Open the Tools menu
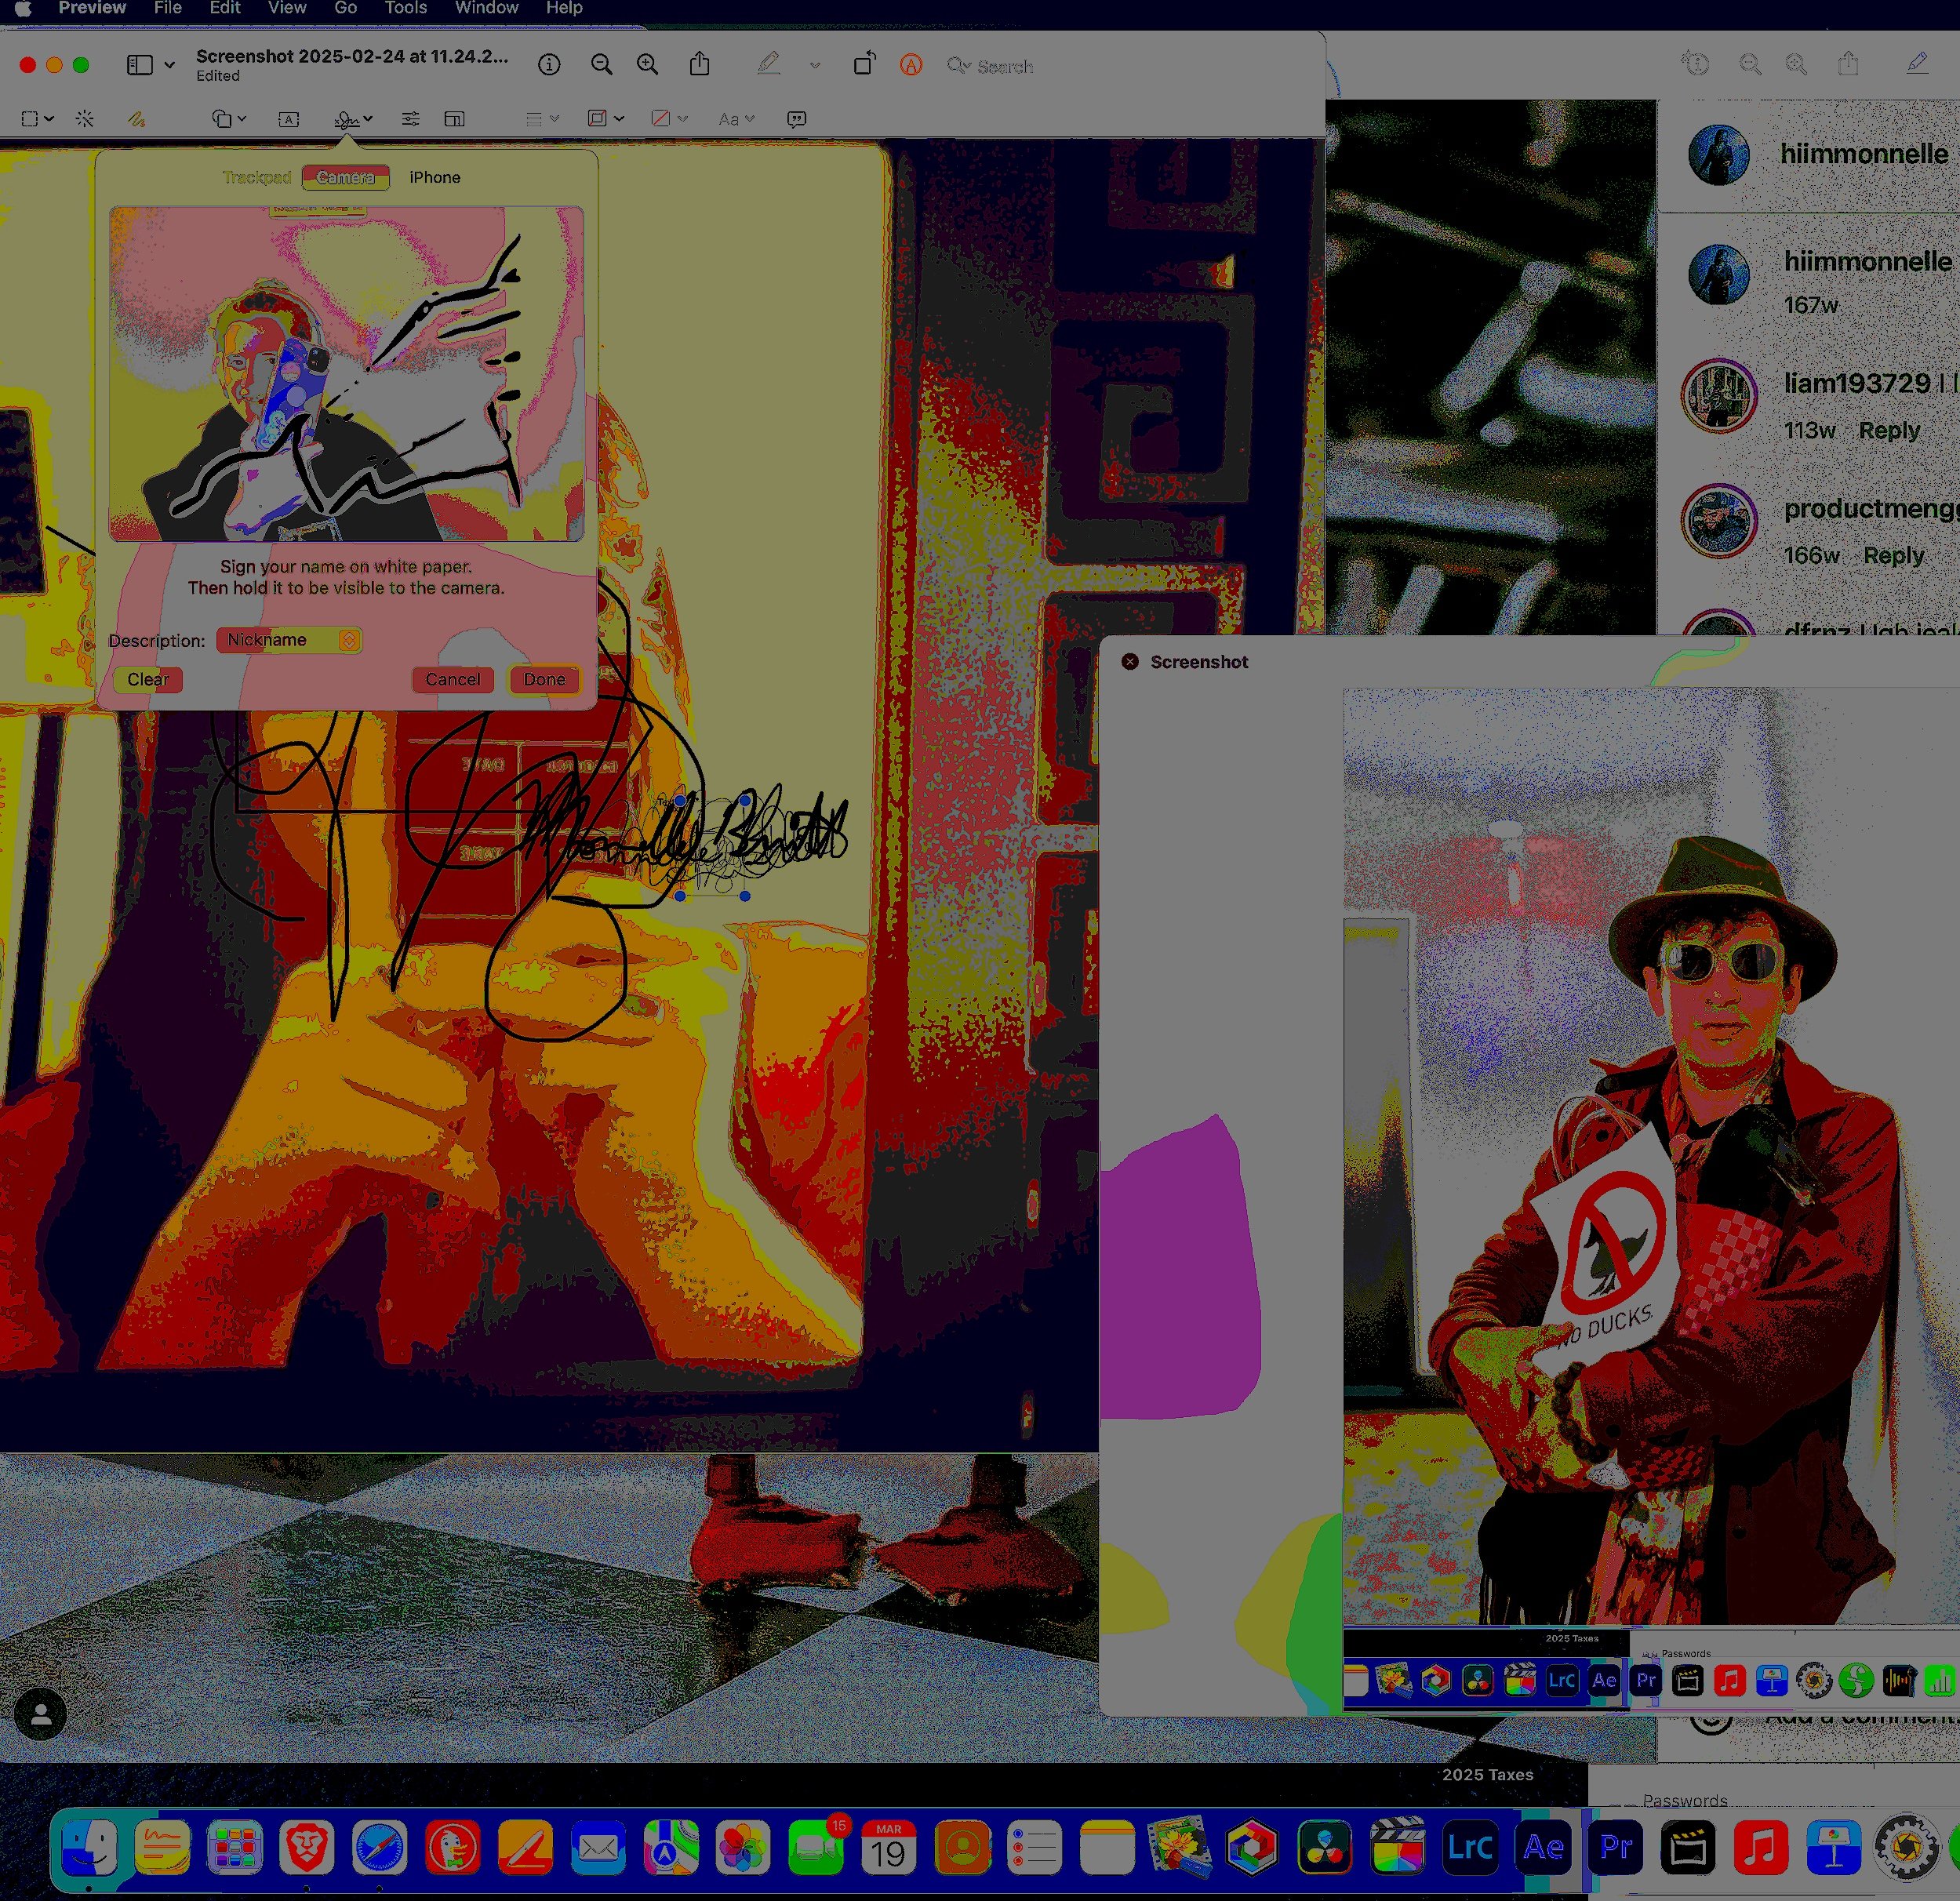Screen dimensions: 1960x1901 [x=405, y=8]
